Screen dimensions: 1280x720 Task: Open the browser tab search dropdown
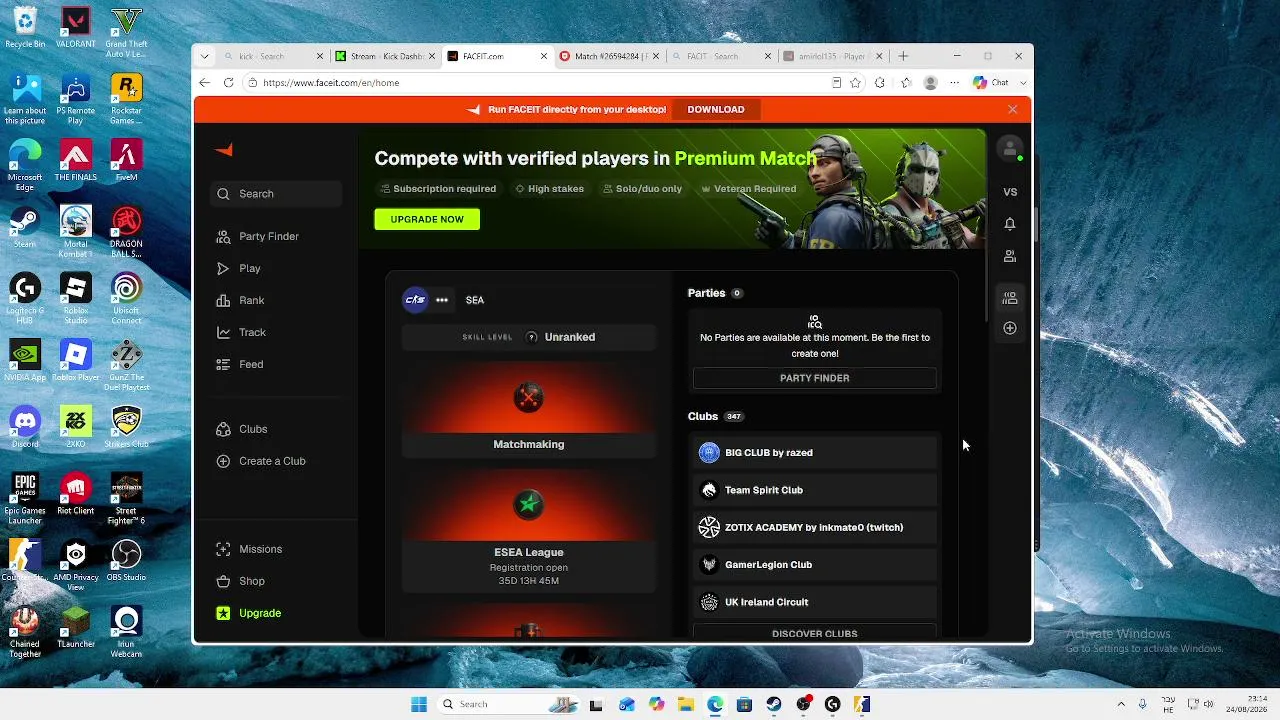tap(204, 56)
